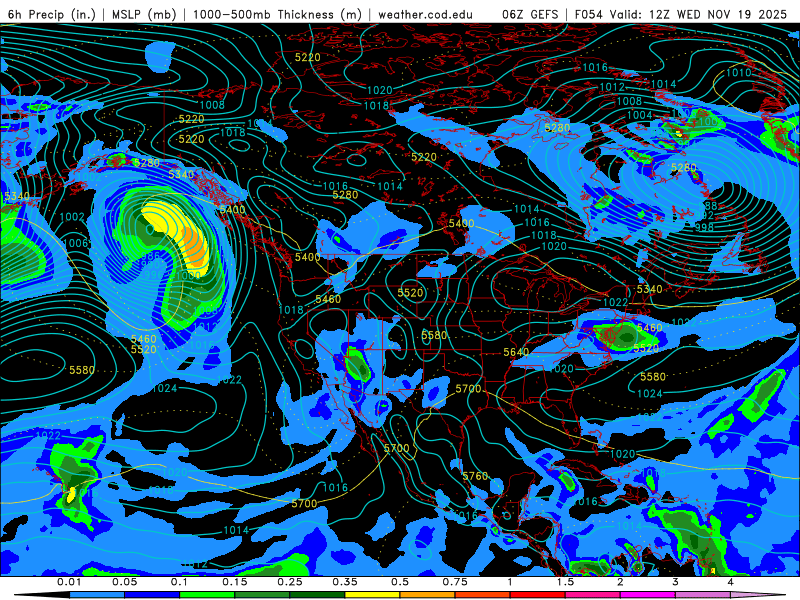Click the 1006 isobar label
The width and height of the screenshot is (800, 600).
tap(77, 243)
